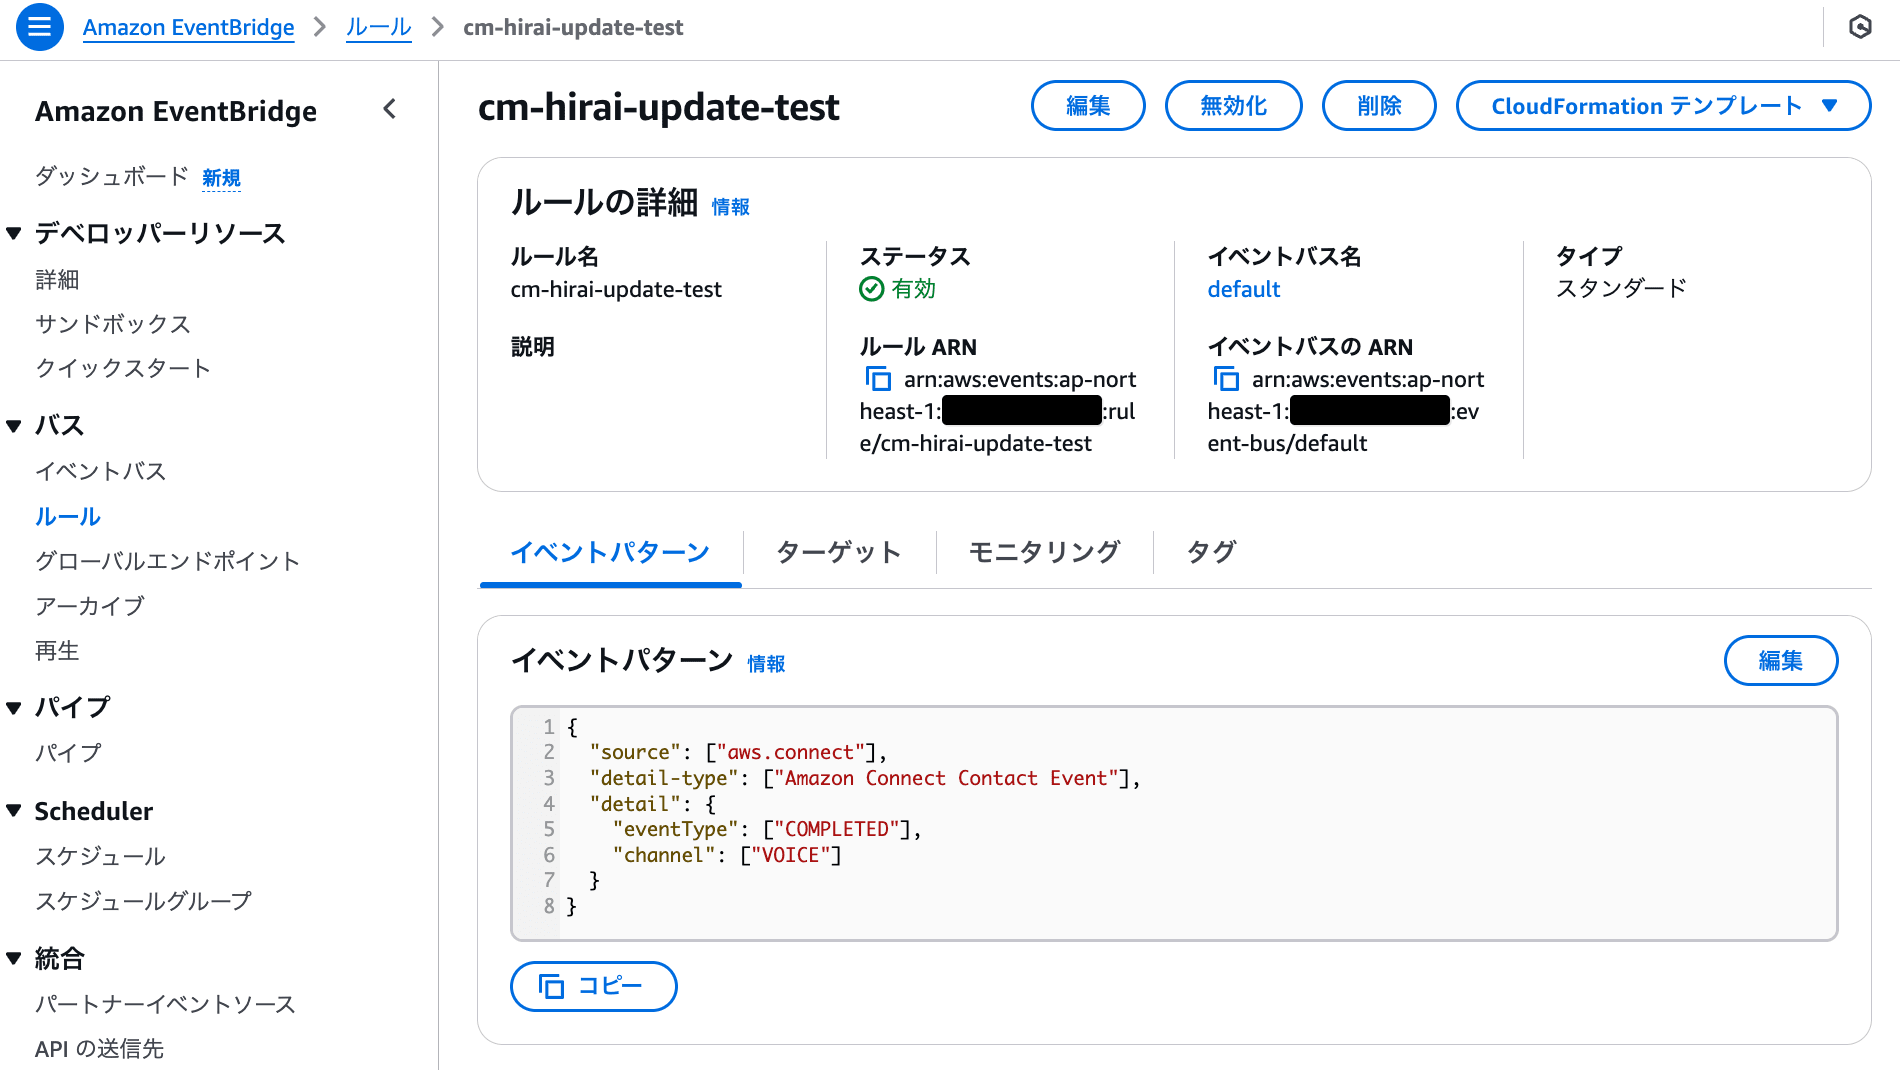Screen dimensions: 1900x1070
Task: Select the イベントパターン tab
Action: click(x=610, y=552)
